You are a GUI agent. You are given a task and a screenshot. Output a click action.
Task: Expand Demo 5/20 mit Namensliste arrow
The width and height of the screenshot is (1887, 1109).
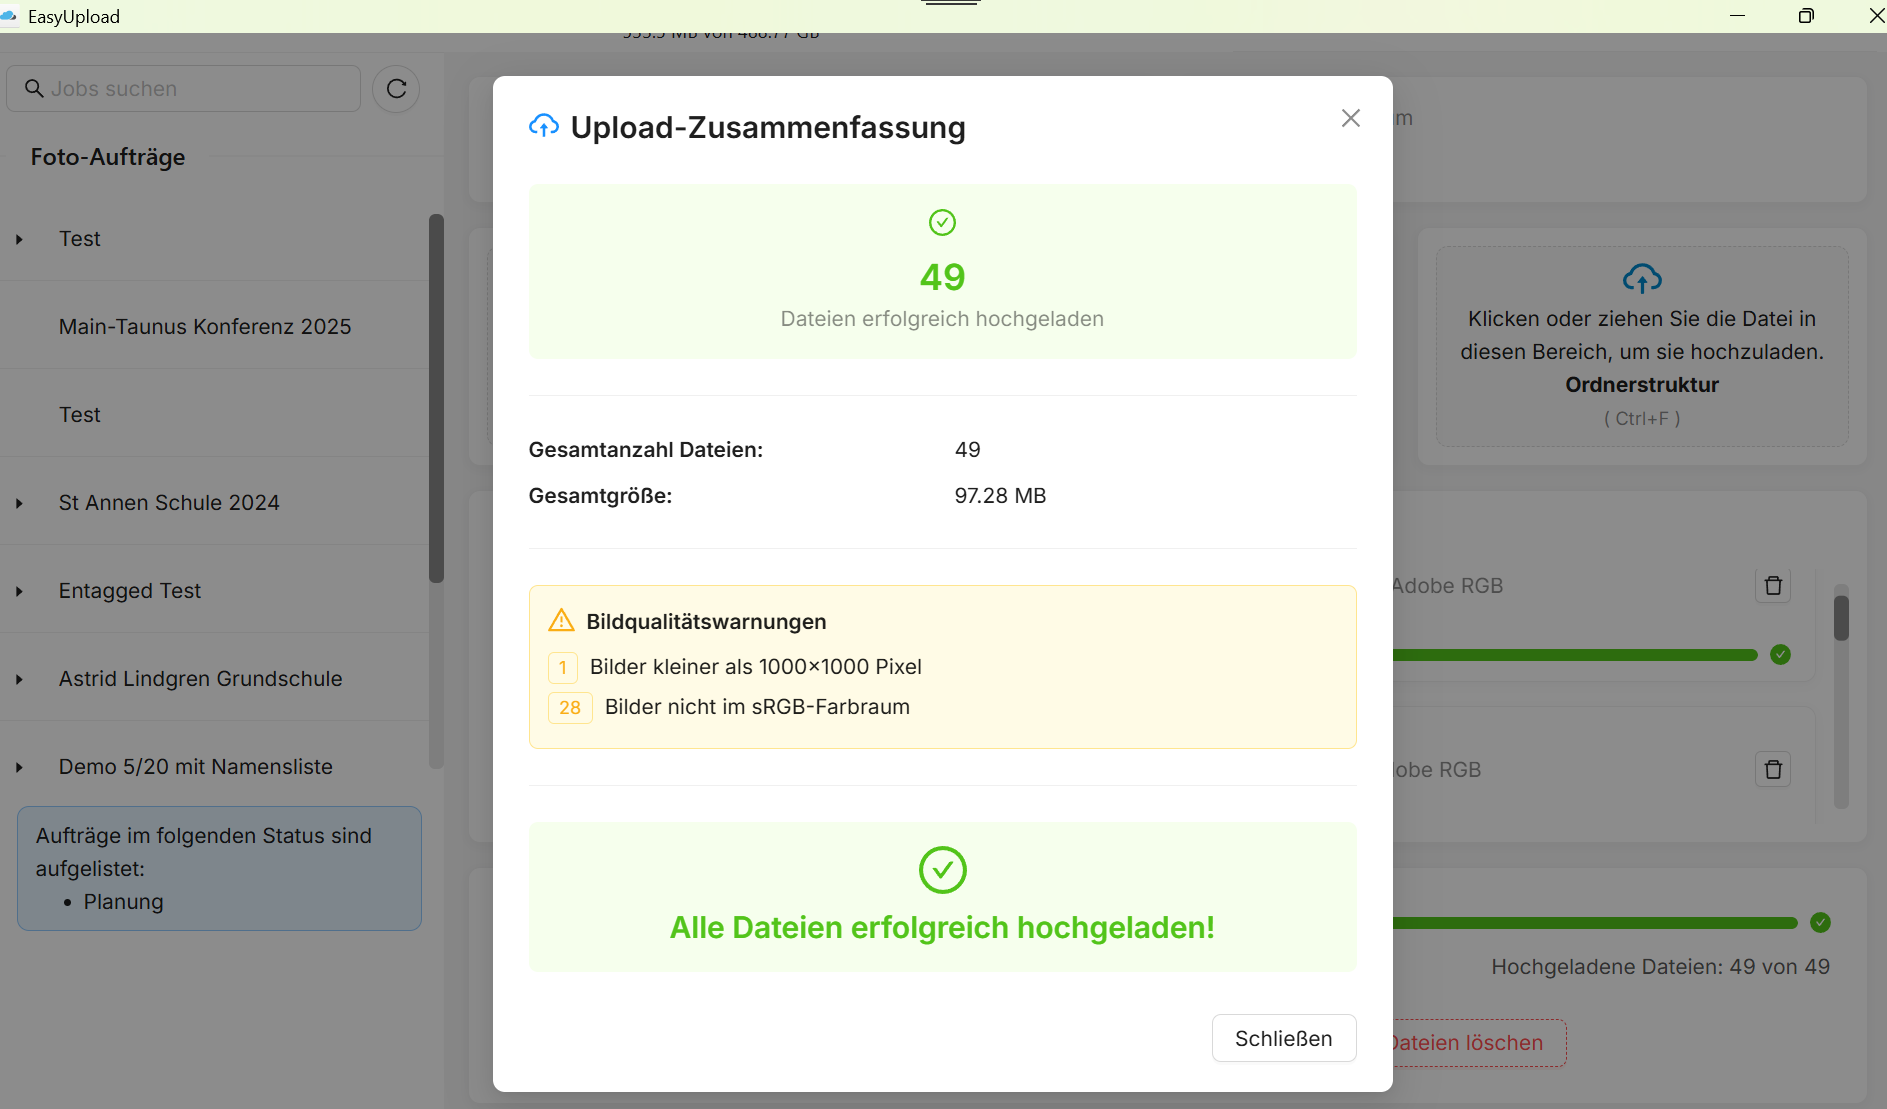pyautogui.click(x=19, y=767)
